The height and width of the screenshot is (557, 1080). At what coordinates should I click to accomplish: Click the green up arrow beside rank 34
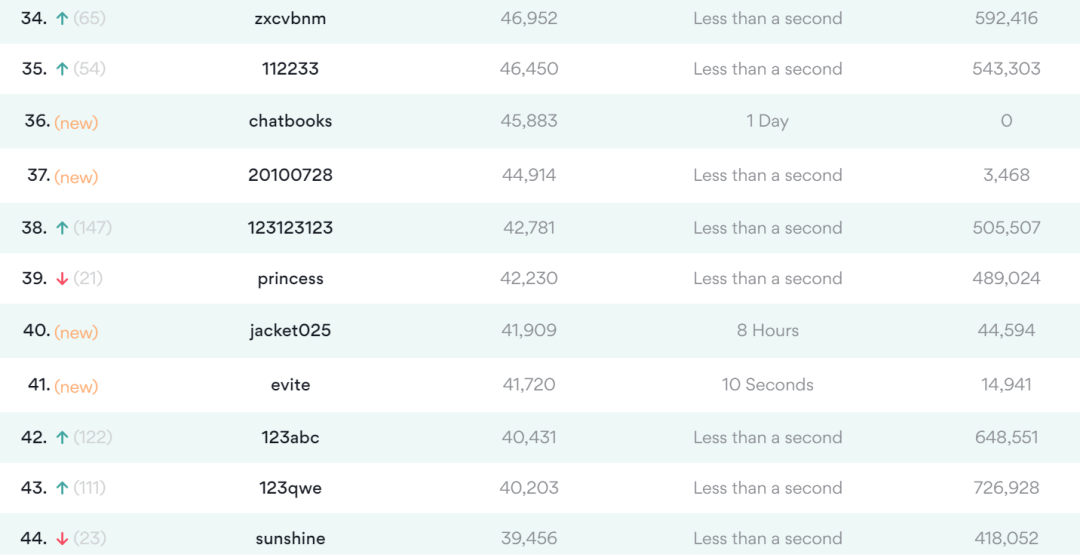[62, 19]
